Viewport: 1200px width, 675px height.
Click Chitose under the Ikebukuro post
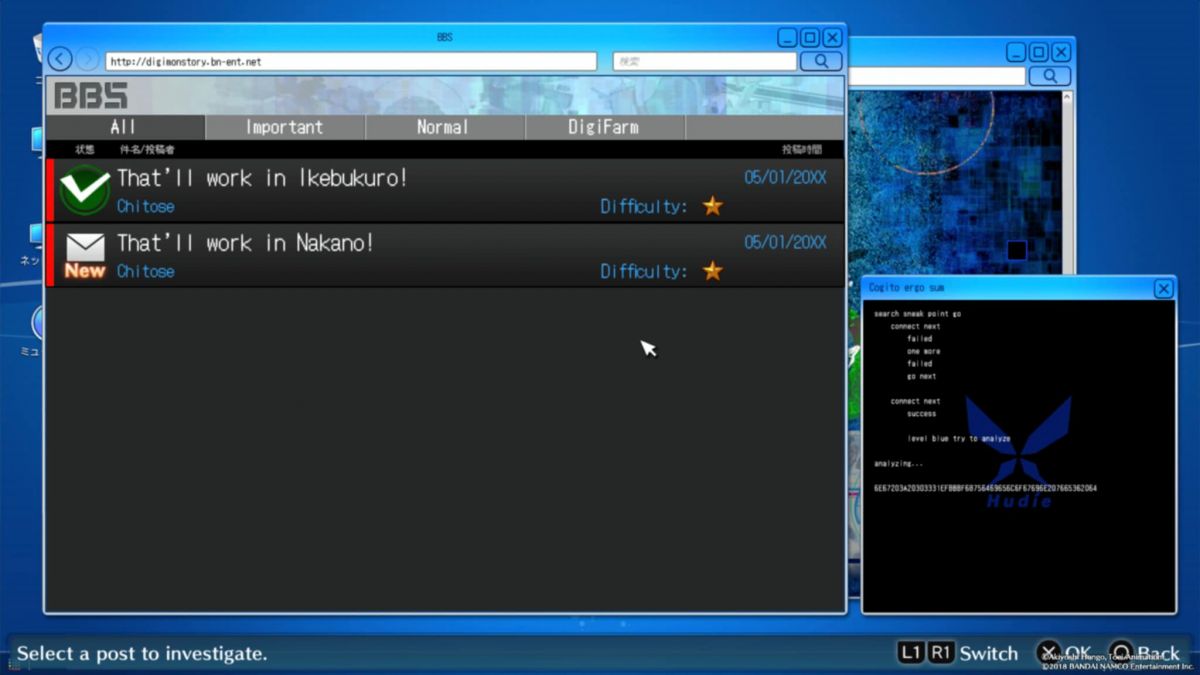tap(145, 206)
